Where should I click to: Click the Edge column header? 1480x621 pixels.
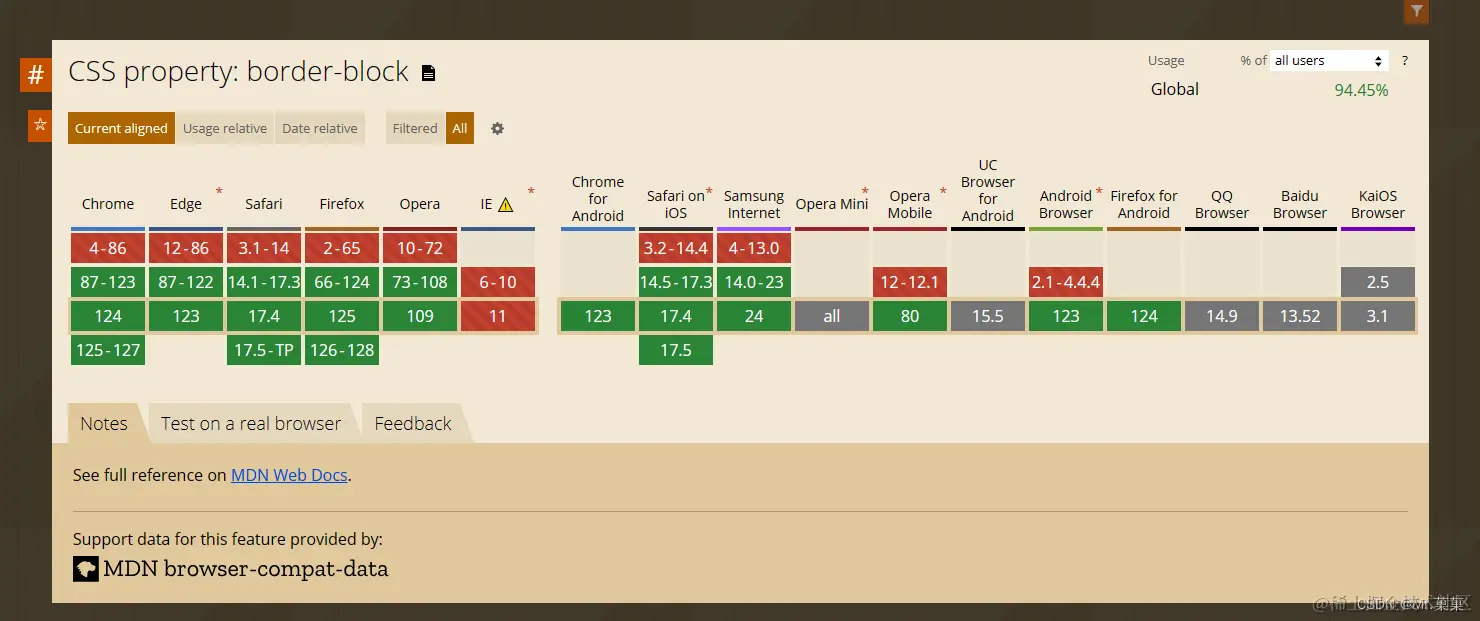(186, 204)
